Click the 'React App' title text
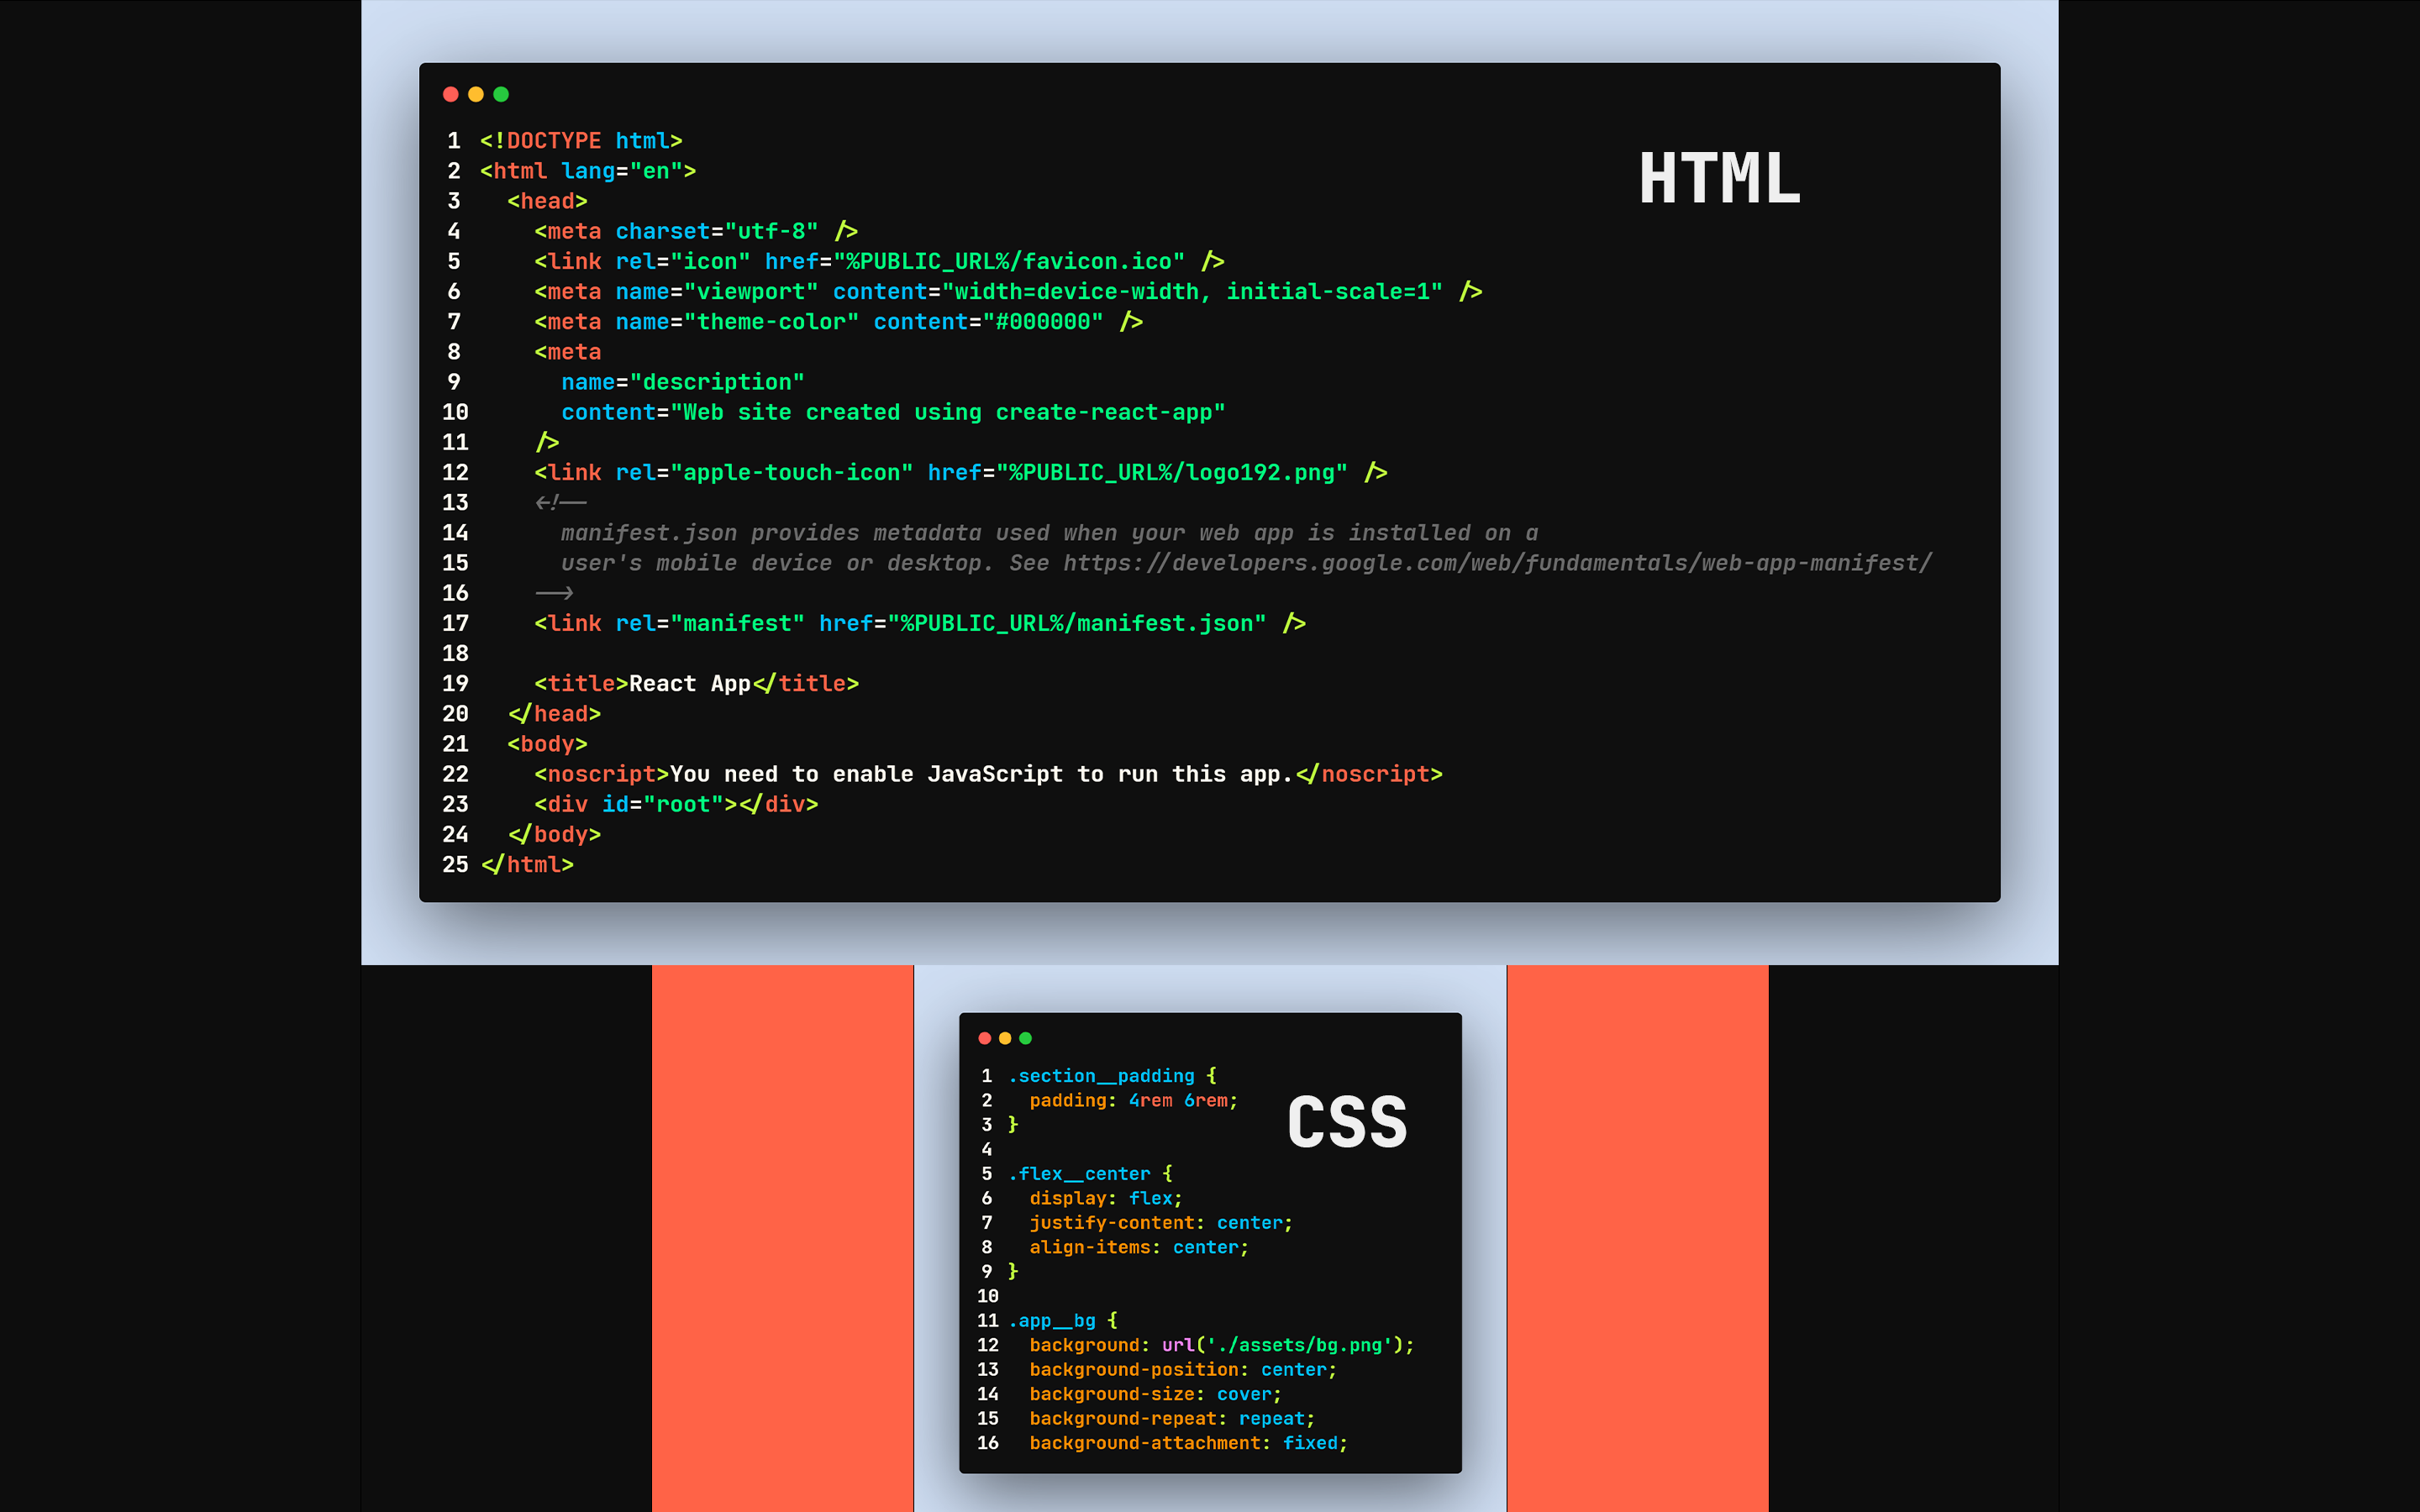This screenshot has height=1512, width=2420. point(689,684)
